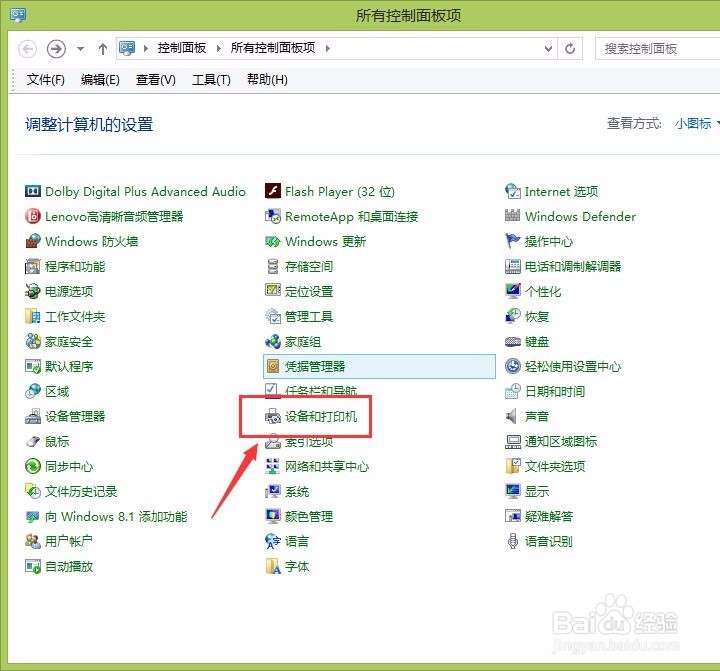Open the 疑难解答 item
The width and height of the screenshot is (720, 671).
click(539, 516)
